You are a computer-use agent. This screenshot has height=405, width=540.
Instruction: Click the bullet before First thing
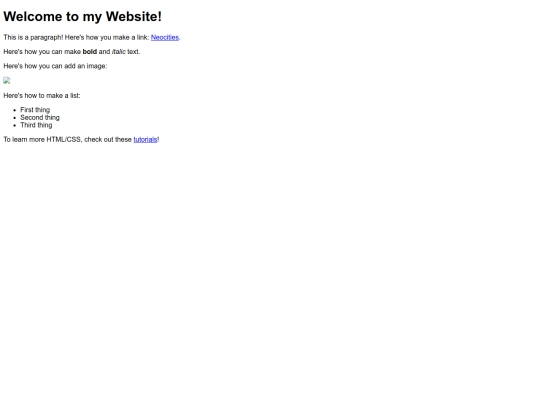[15, 110]
